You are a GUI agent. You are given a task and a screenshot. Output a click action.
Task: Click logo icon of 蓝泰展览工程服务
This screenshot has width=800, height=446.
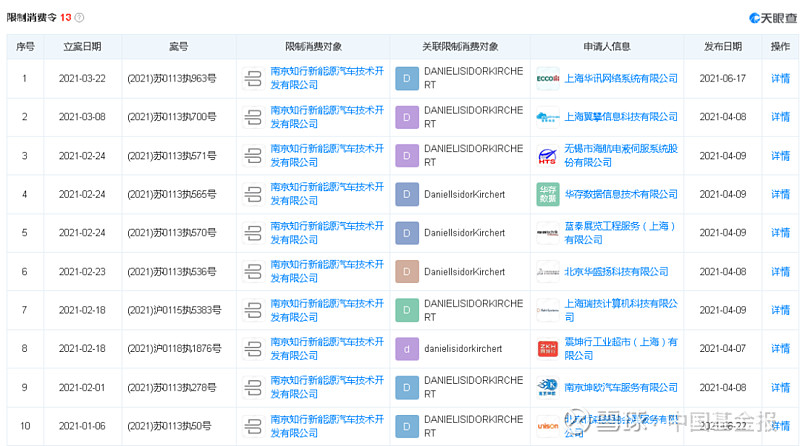coord(548,233)
